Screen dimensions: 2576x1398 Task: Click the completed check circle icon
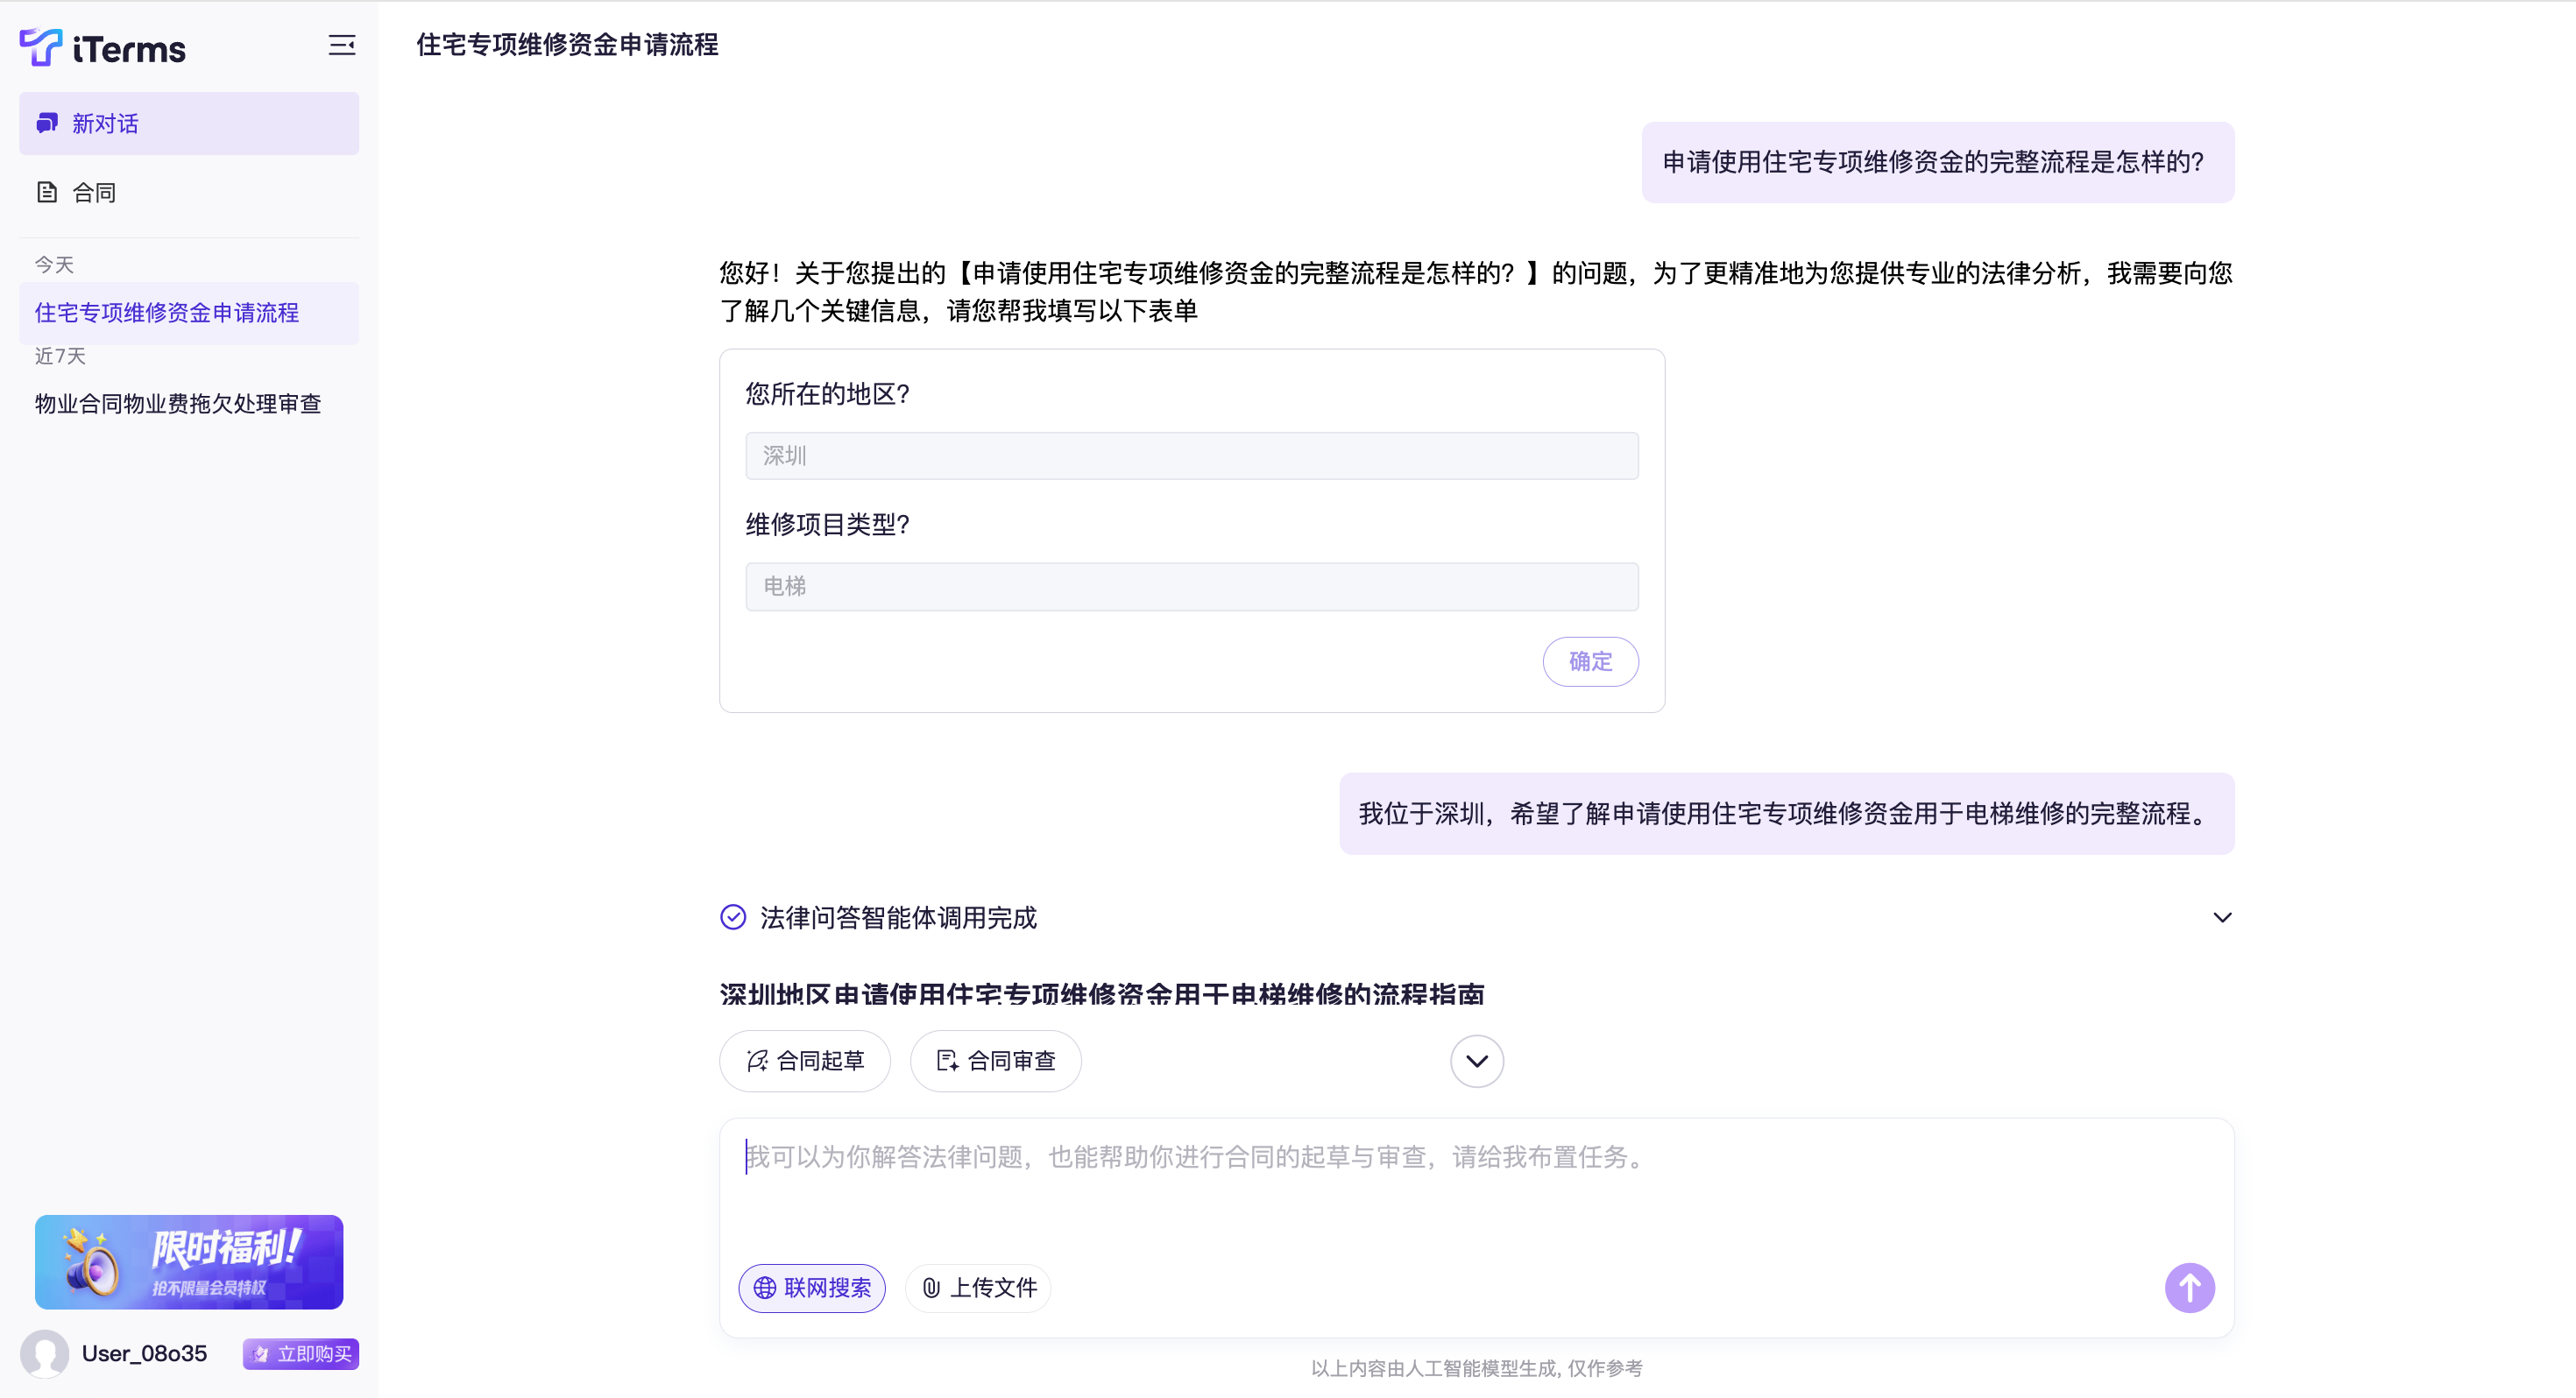pyautogui.click(x=733, y=917)
